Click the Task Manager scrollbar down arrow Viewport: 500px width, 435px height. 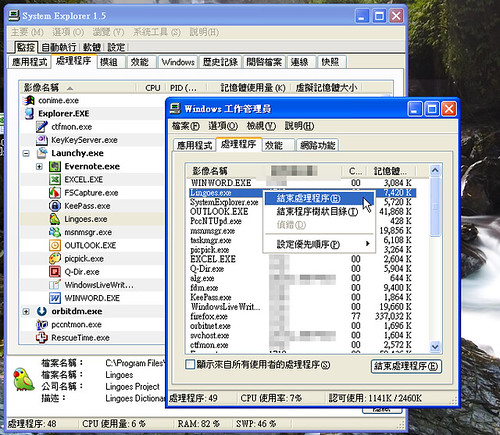pos(435,346)
